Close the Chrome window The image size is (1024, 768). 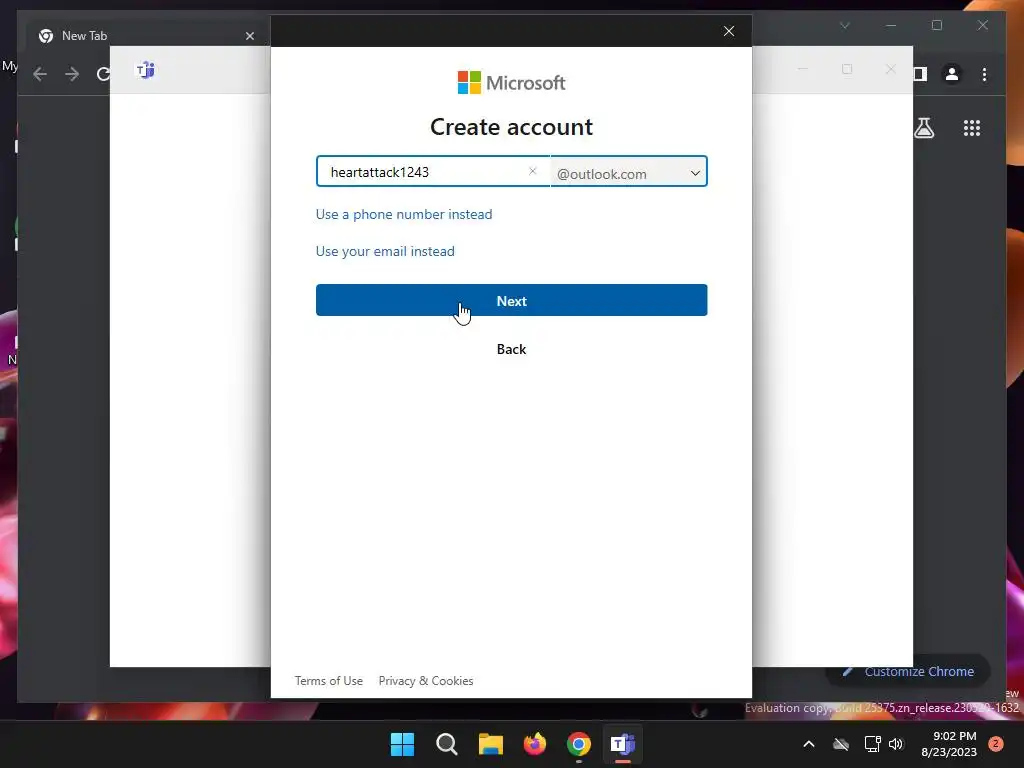click(982, 25)
